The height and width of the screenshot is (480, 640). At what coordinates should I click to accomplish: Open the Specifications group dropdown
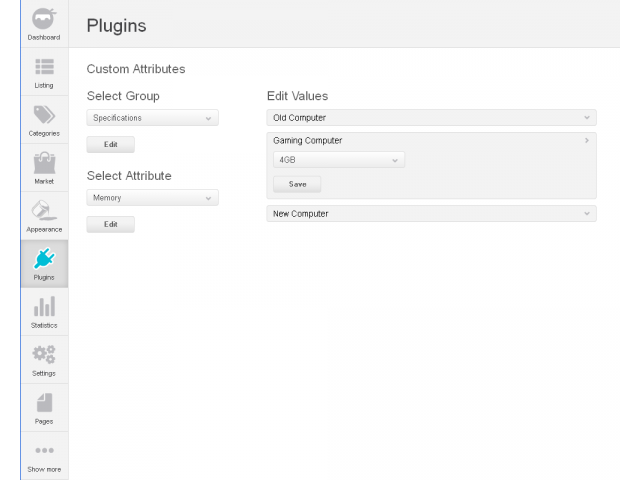152,118
